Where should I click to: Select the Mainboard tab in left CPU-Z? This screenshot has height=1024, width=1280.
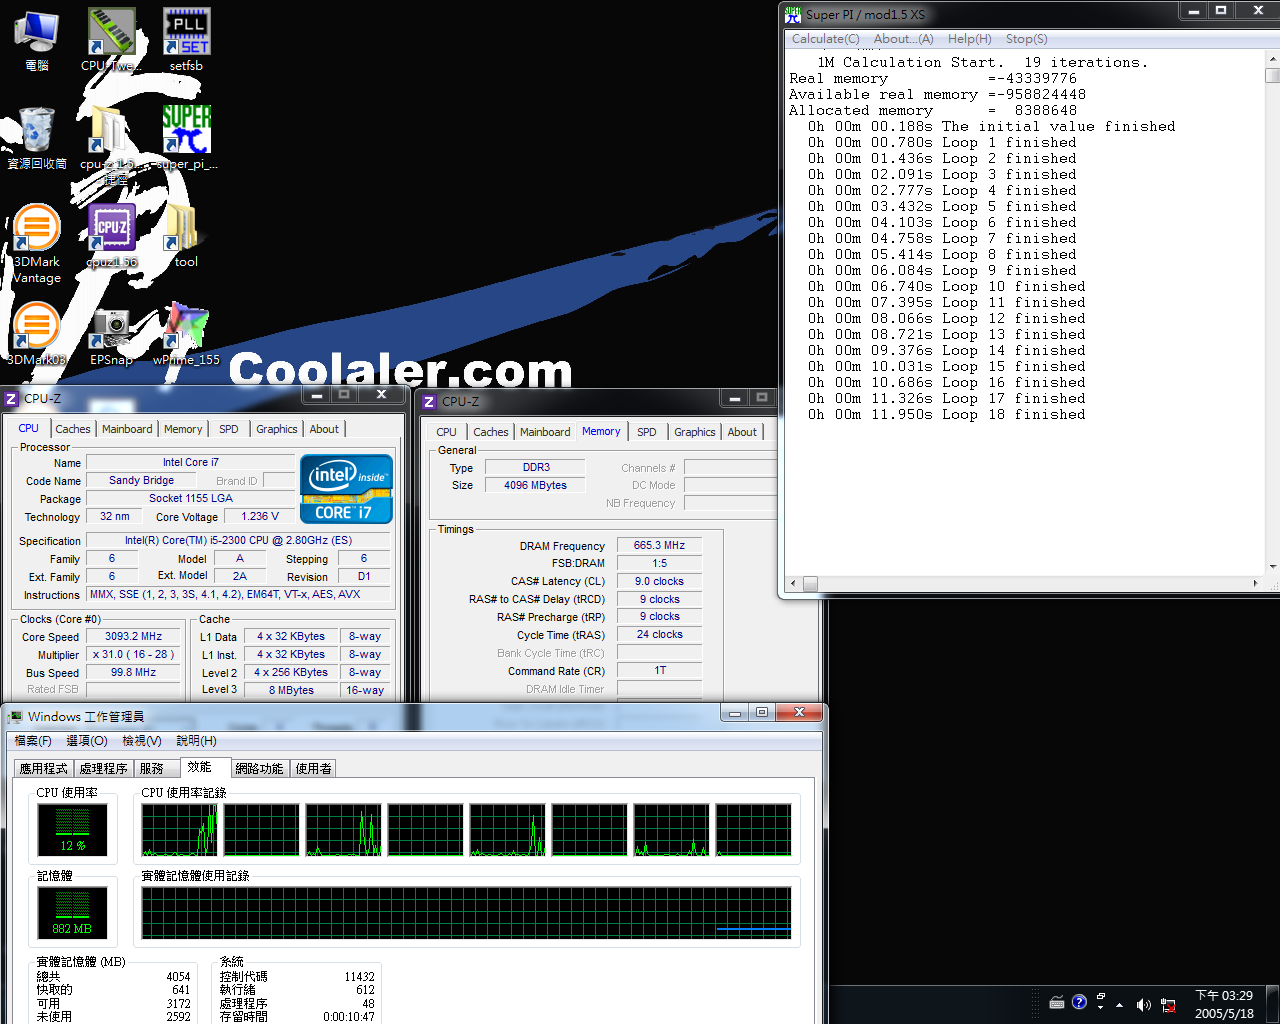(x=127, y=429)
